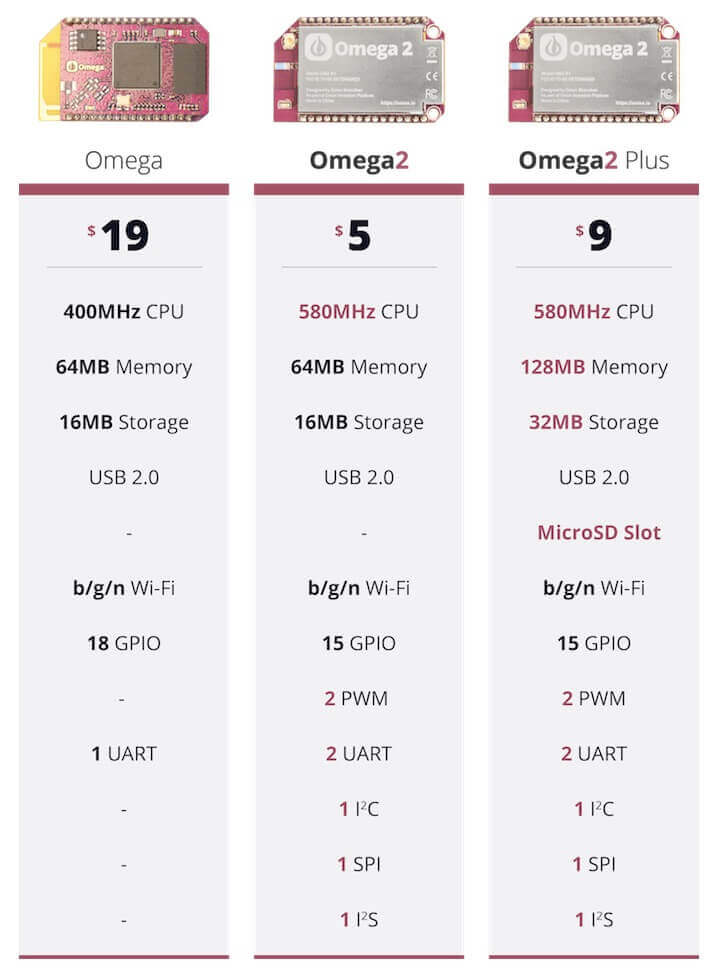
Task: Select the Omega2 column heading
Action: coord(359,161)
